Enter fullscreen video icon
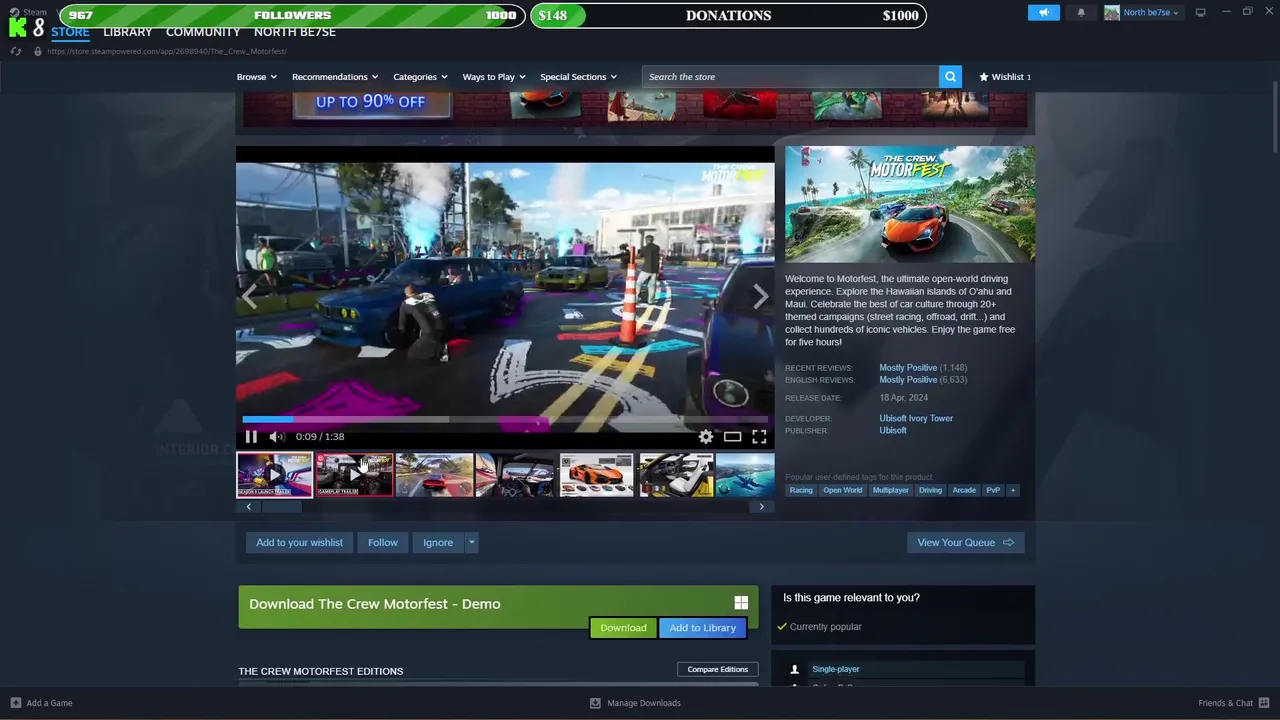 pos(759,437)
